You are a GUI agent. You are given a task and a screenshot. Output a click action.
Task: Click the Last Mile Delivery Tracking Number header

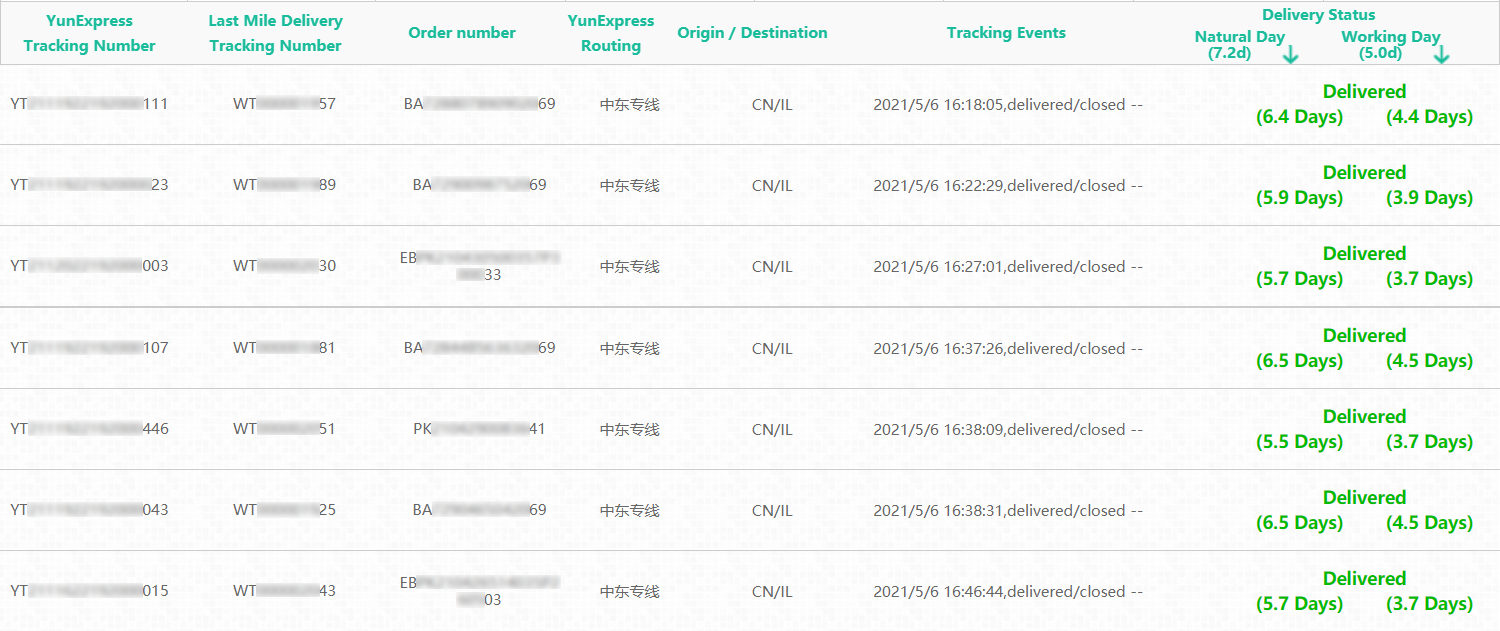(276, 33)
